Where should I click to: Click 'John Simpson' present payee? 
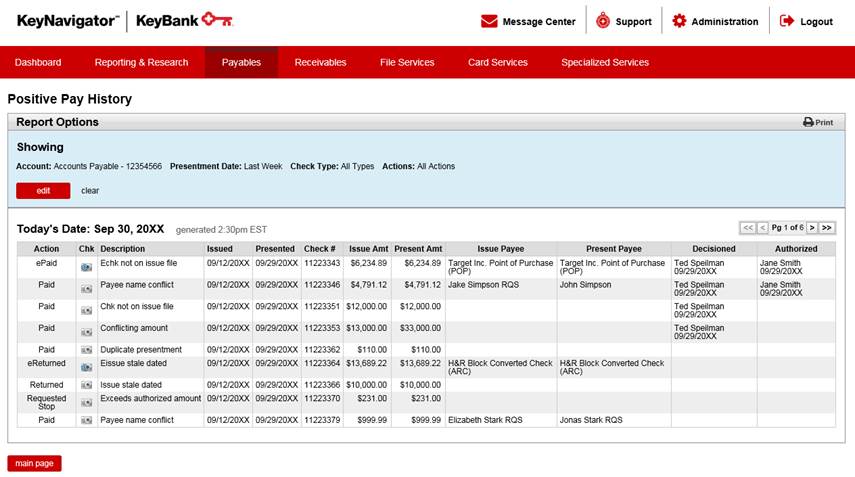click(586, 285)
